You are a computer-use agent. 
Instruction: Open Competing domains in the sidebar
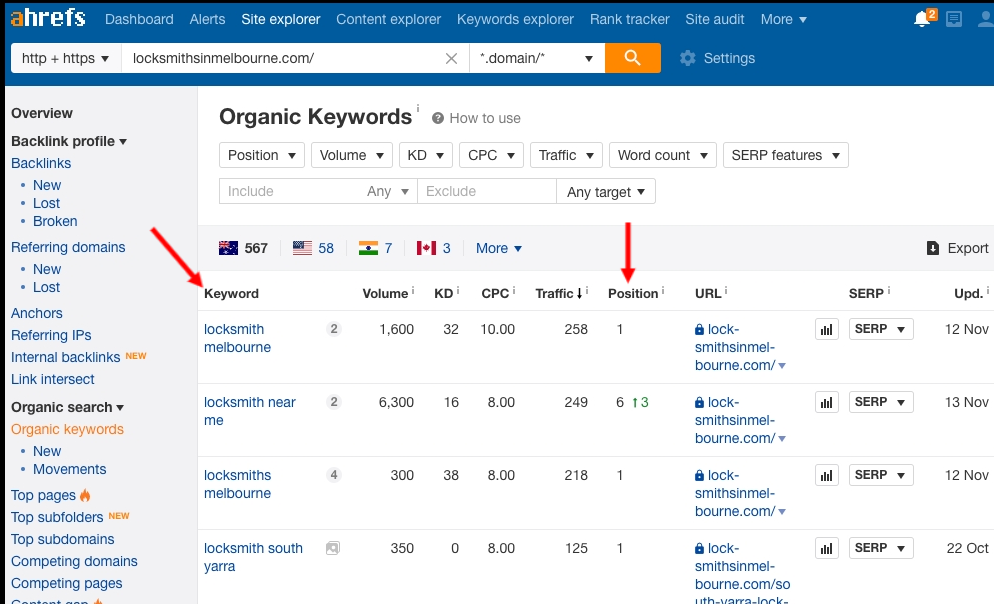[x=74, y=562]
